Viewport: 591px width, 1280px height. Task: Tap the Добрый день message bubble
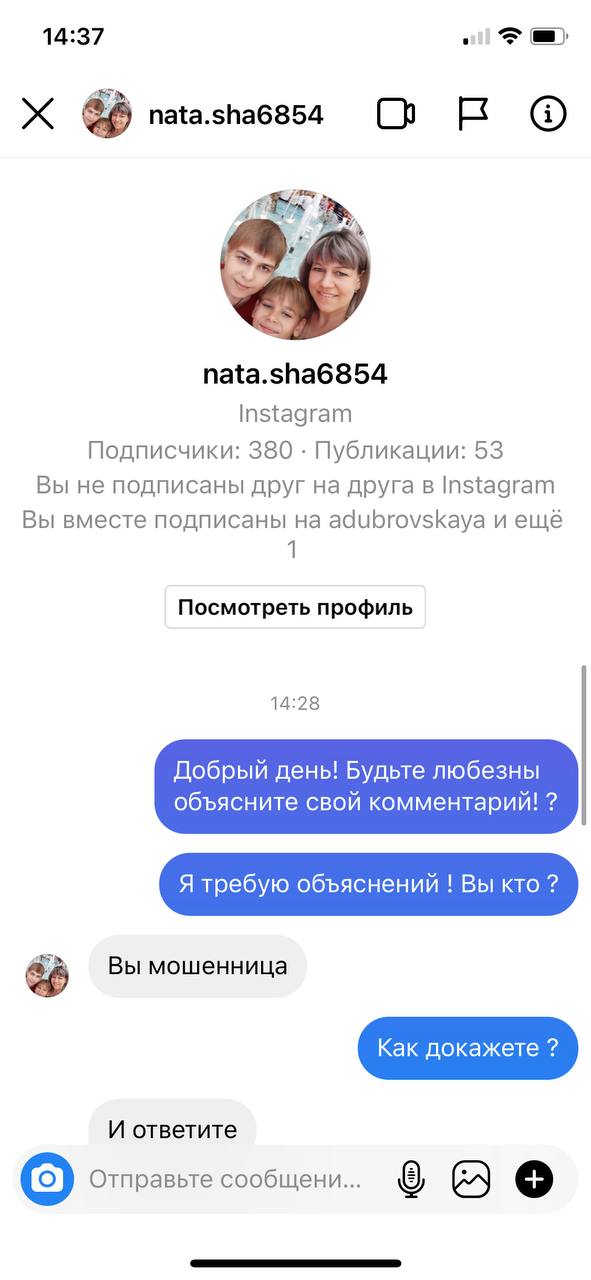click(x=366, y=787)
